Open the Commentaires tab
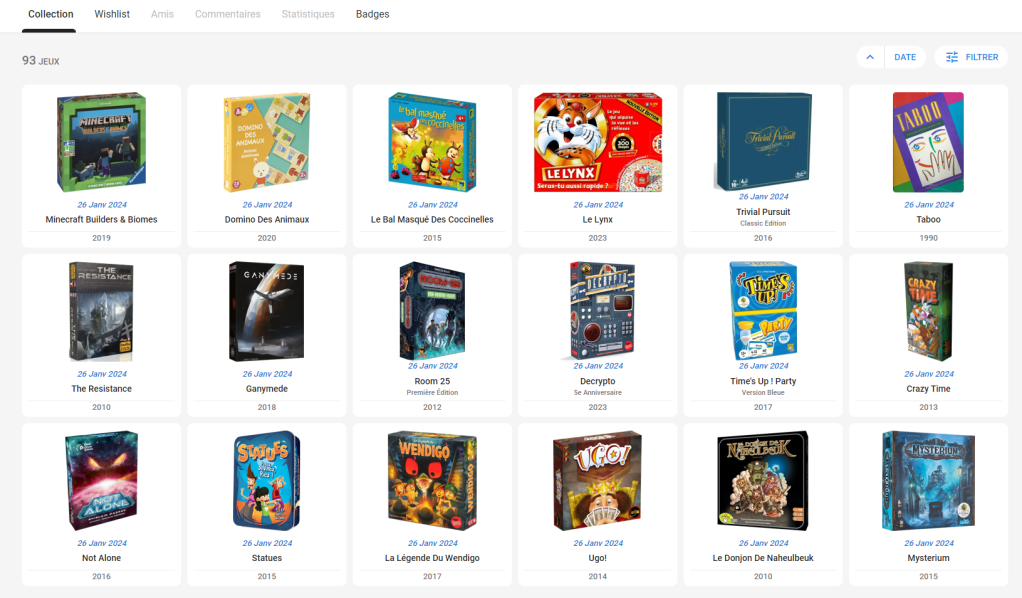 tap(227, 14)
